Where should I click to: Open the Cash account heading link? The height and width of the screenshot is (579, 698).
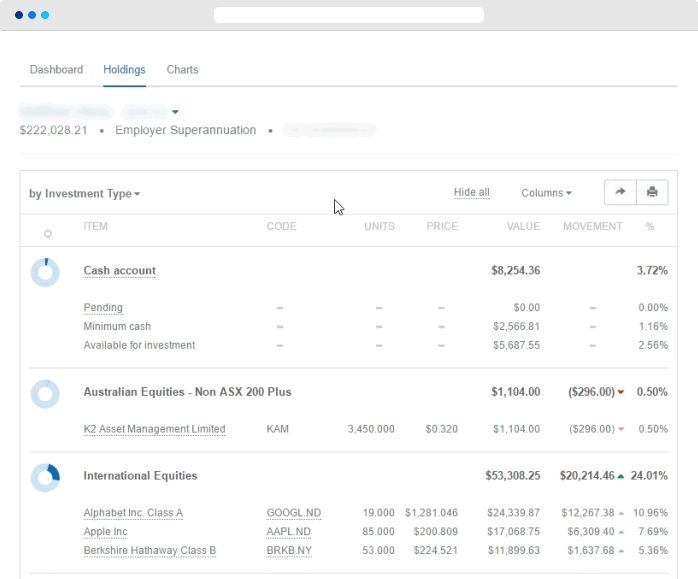tap(119, 271)
